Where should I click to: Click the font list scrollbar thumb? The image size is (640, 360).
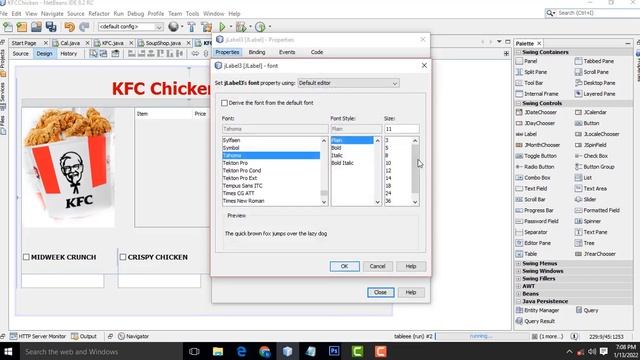tap(324, 193)
